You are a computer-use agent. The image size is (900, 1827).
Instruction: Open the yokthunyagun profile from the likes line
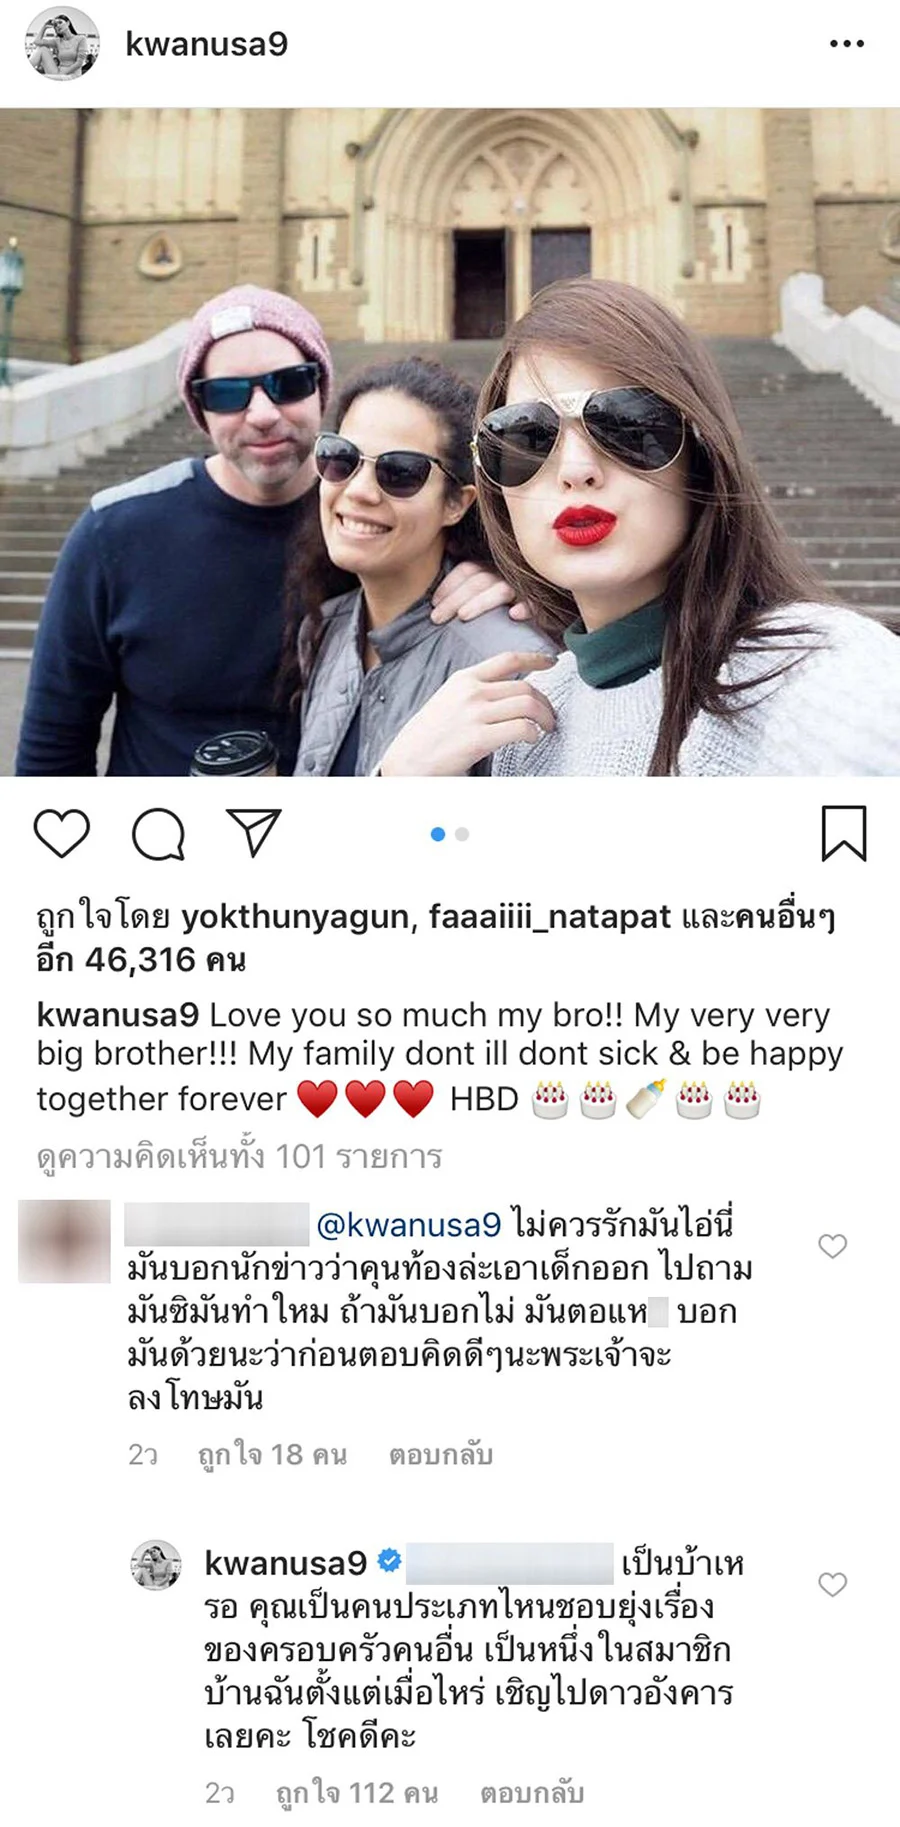(295, 917)
